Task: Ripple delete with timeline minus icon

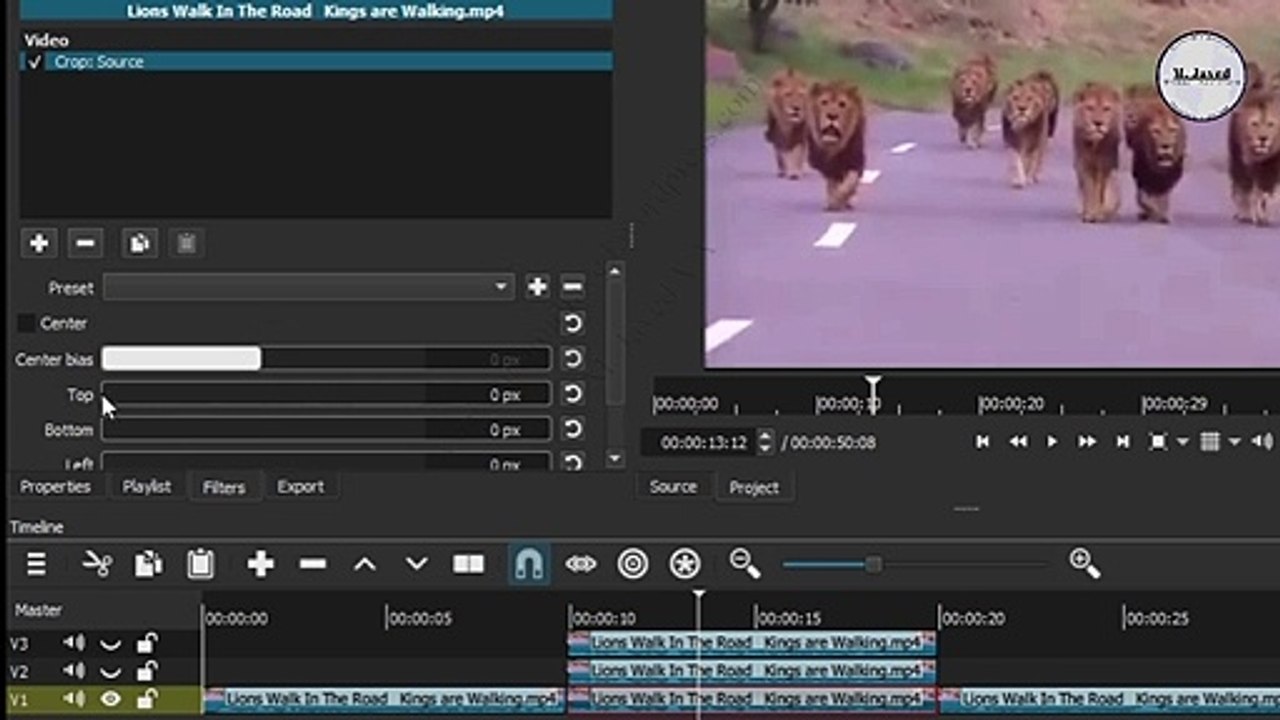Action: [313, 565]
